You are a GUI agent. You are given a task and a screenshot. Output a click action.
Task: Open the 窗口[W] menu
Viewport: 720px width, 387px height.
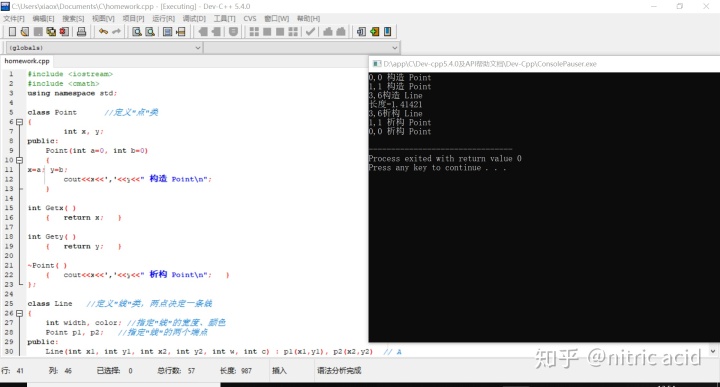click(276, 18)
